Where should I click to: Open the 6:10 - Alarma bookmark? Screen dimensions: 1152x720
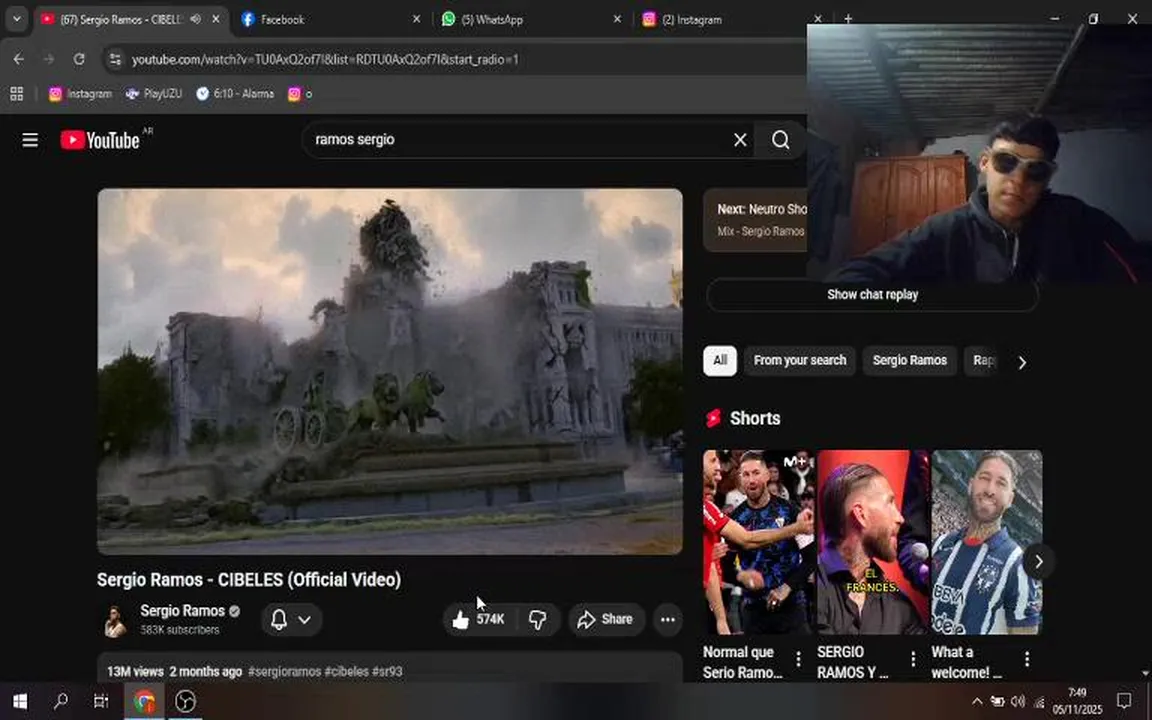pyautogui.click(x=235, y=94)
